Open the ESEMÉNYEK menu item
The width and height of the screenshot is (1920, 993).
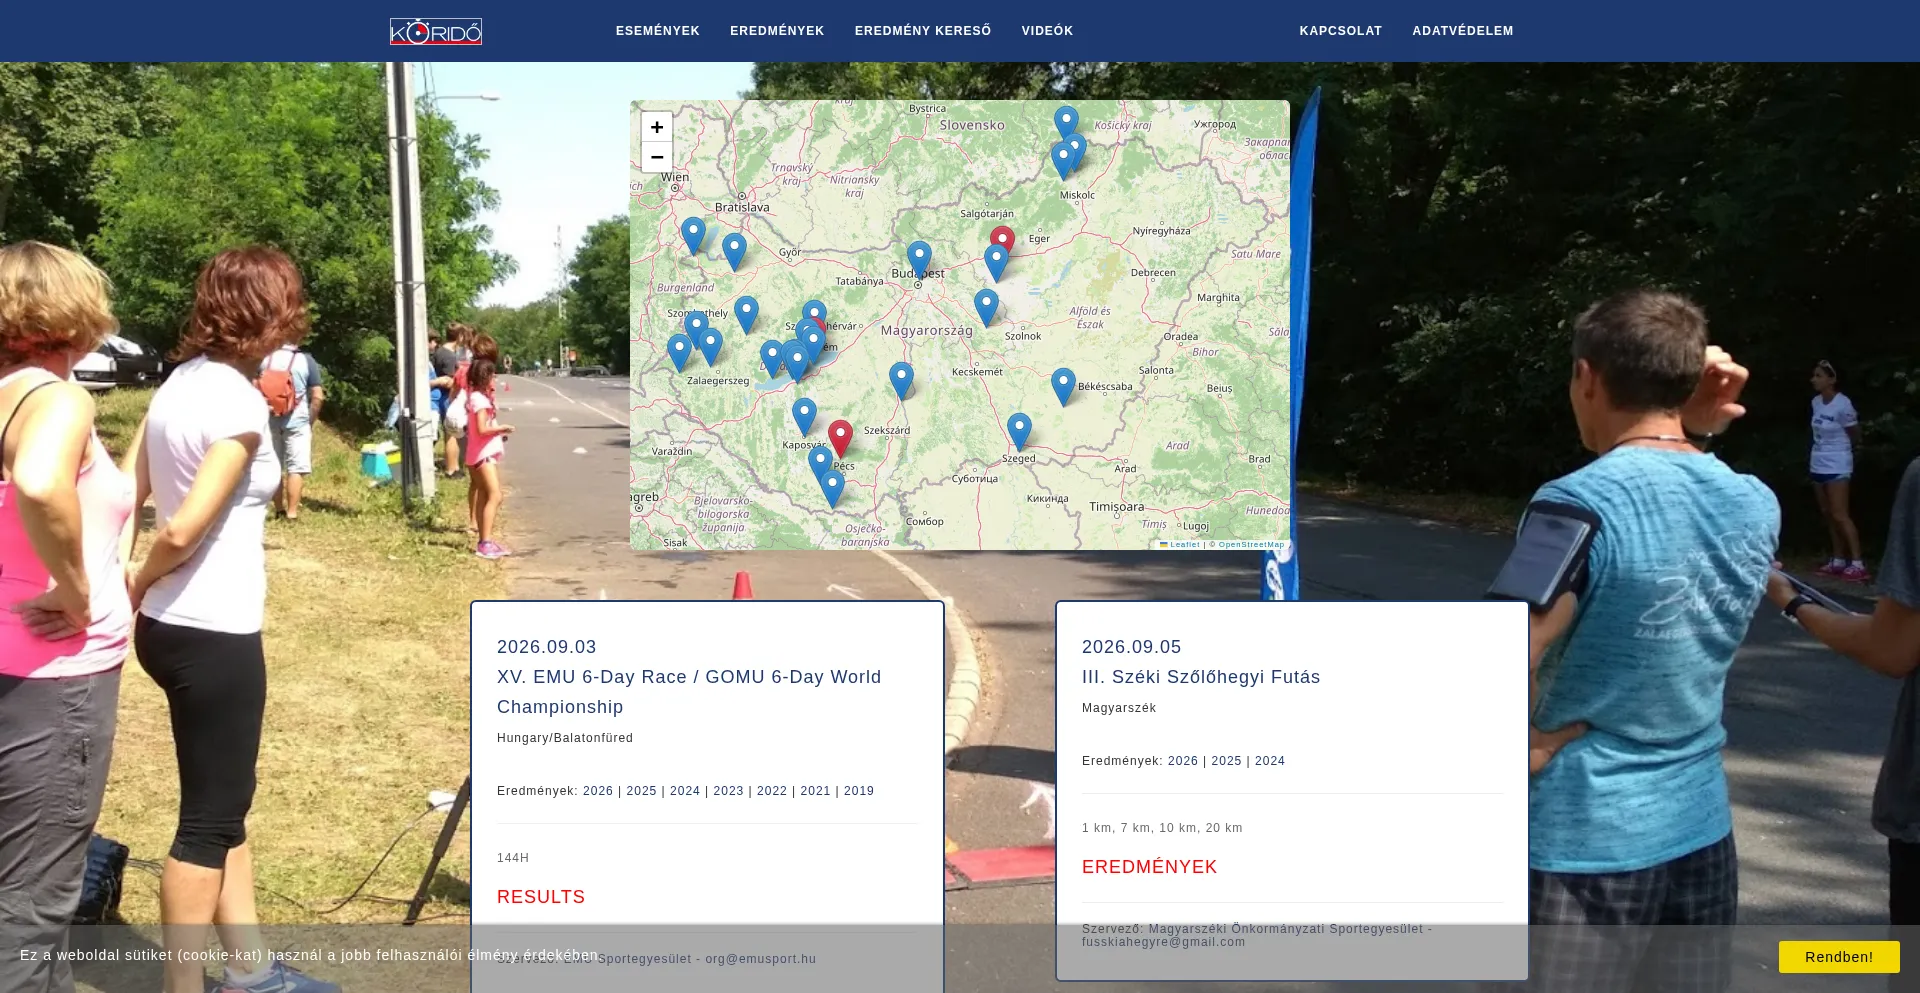(x=658, y=31)
